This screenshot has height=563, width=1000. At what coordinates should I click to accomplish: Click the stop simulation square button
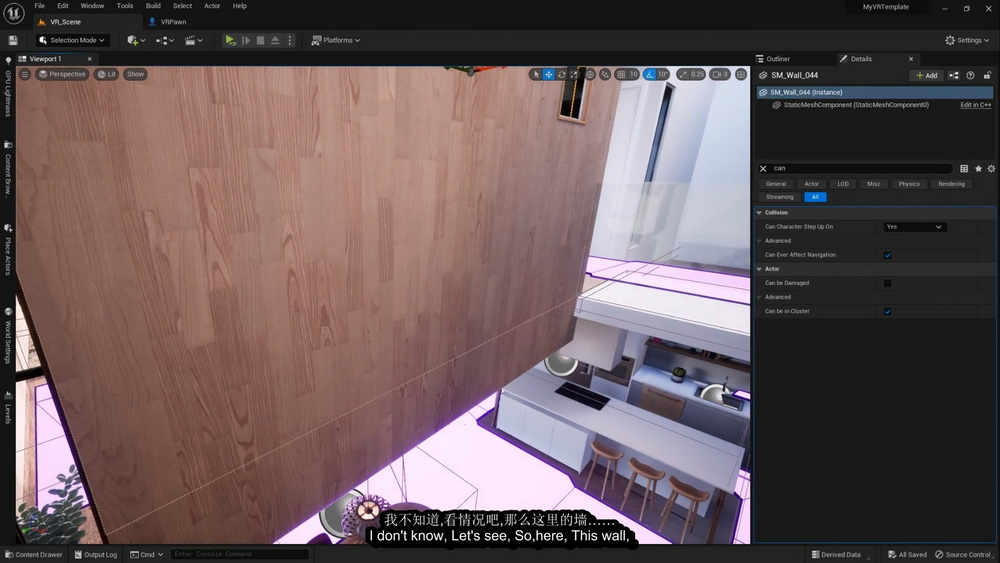coord(260,40)
